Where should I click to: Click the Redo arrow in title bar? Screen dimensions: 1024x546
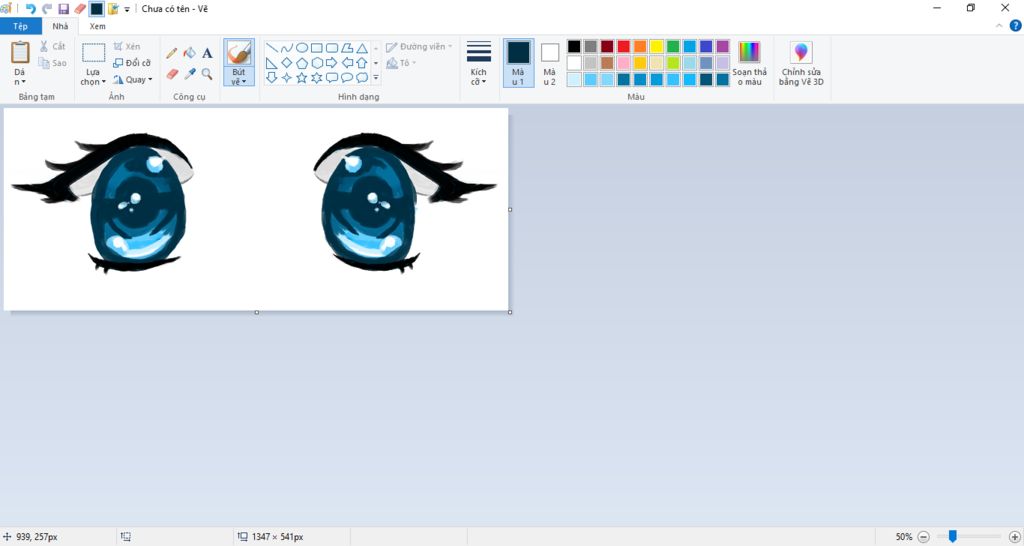(47, 8)
